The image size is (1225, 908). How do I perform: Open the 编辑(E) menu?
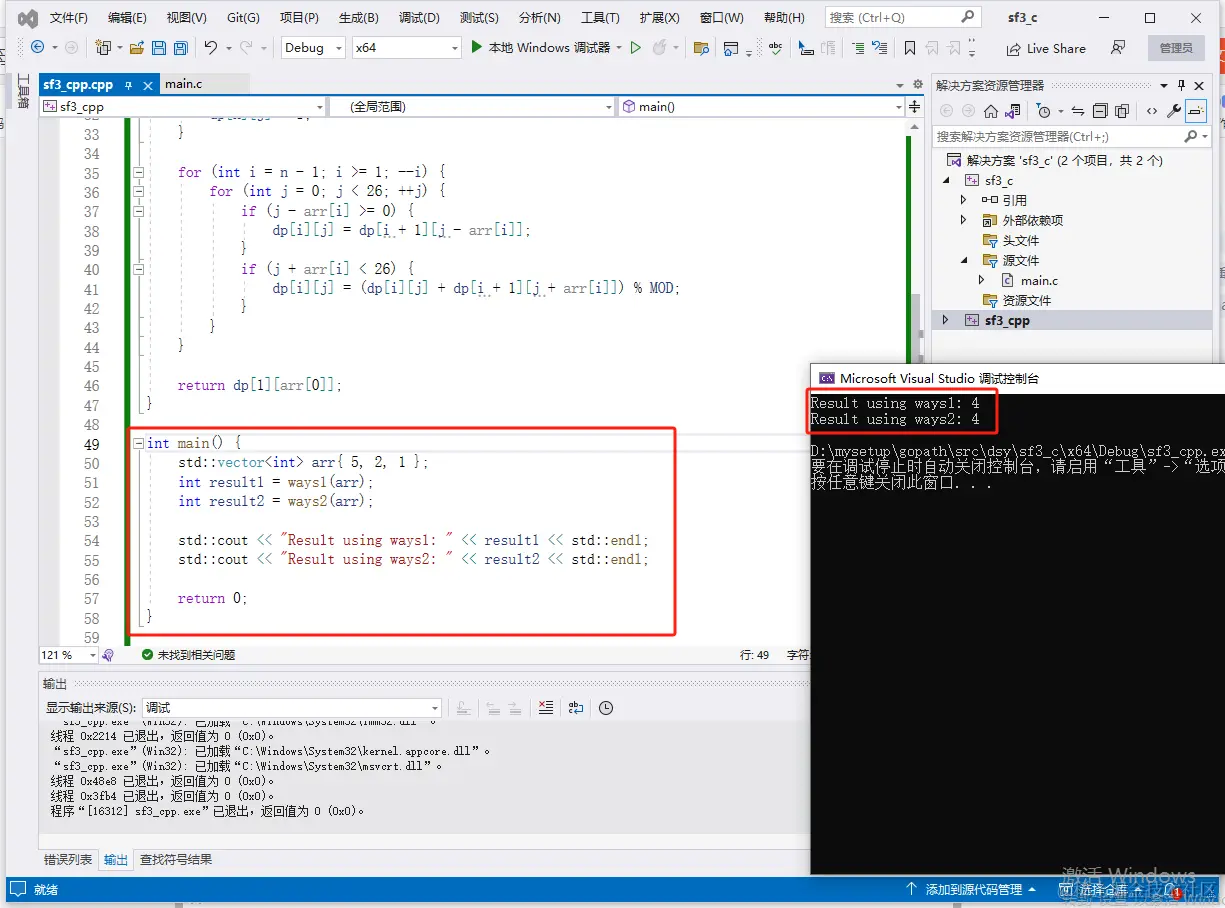[127, 18]
